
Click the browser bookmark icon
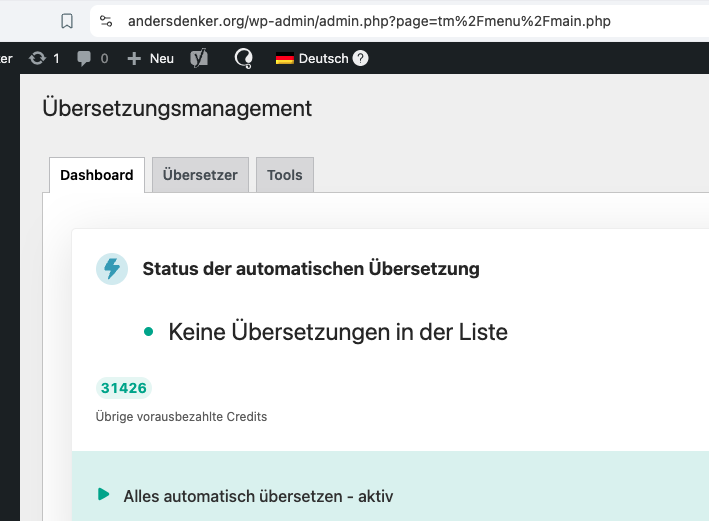click(x=67, y=20)
